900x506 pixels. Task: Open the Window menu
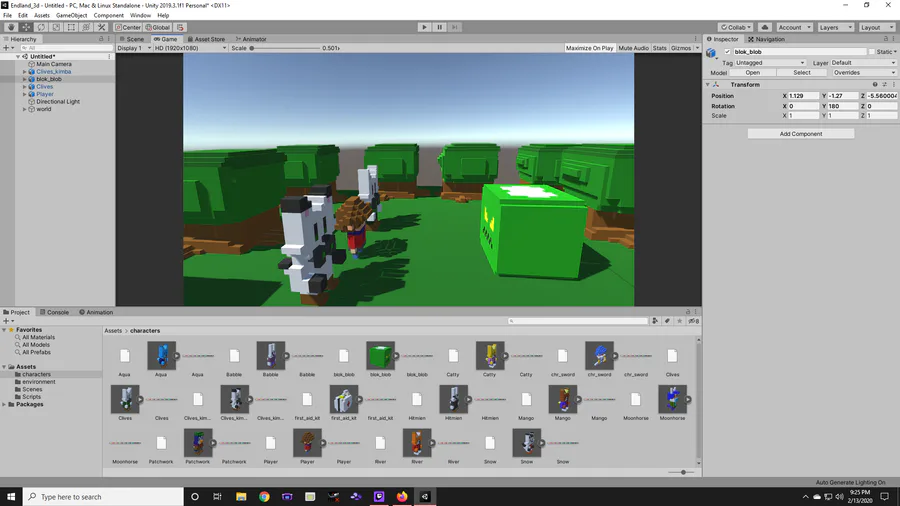[140, 15]
